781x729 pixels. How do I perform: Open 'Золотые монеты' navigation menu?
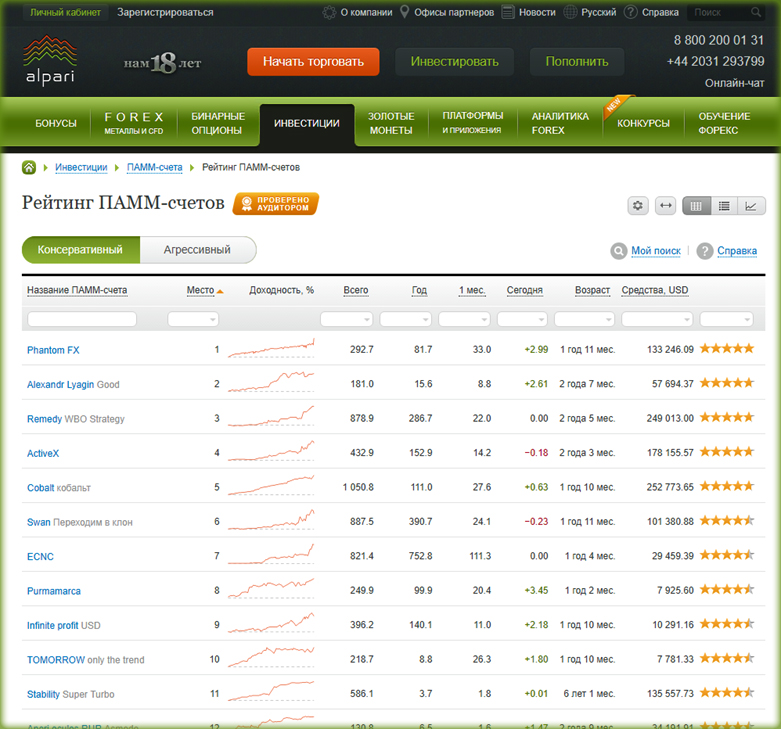click(x=391, y=123)
